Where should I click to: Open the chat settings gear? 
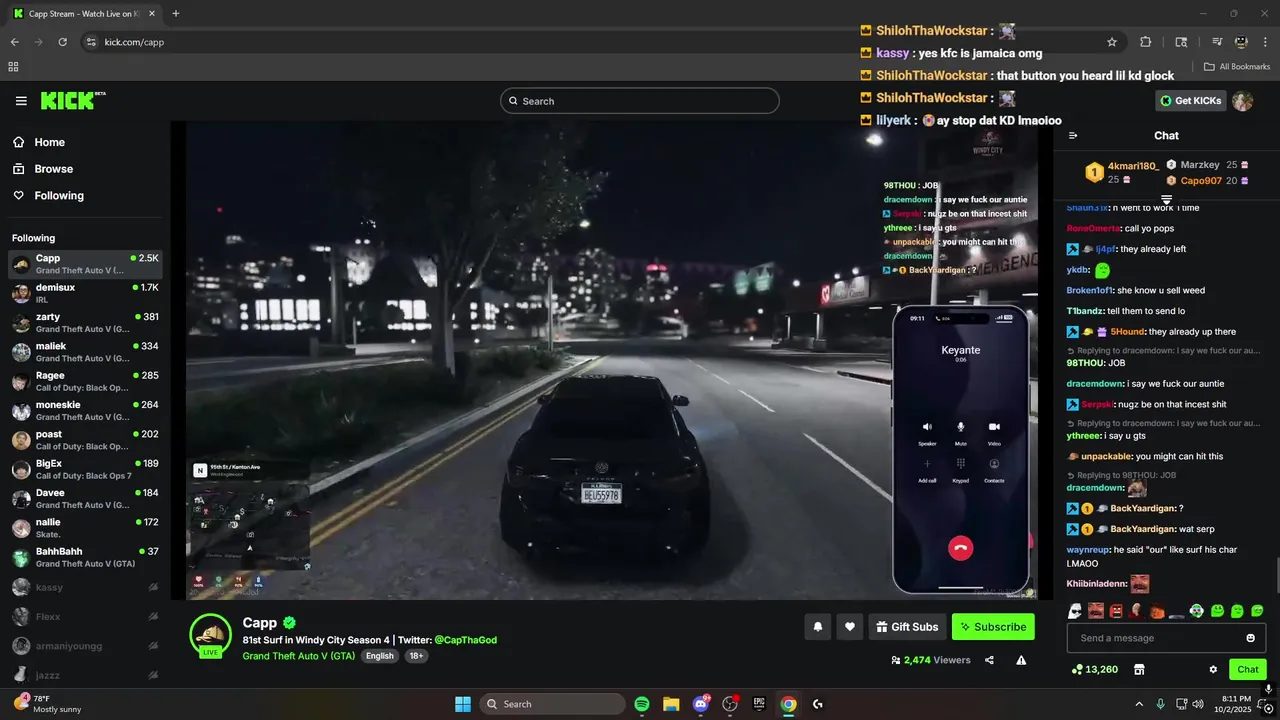click(1213, 669)
